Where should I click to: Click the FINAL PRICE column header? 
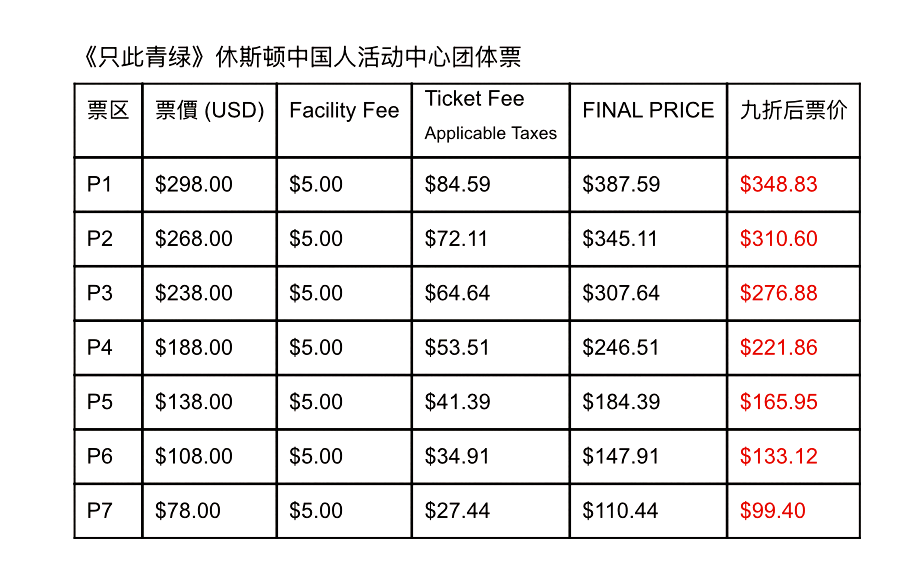648,110
